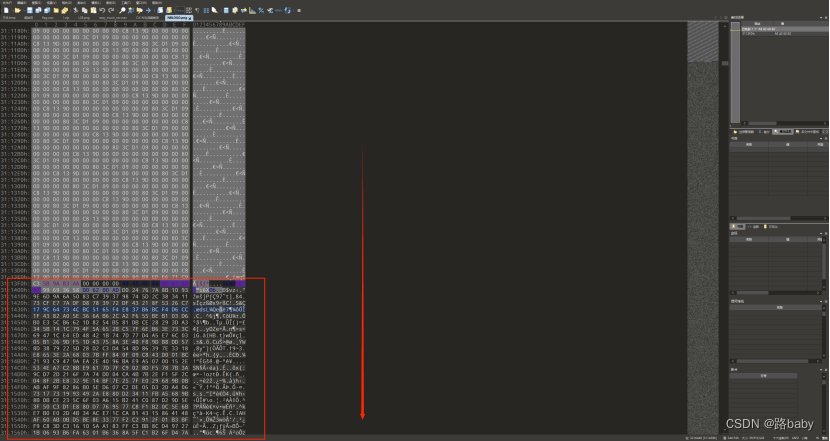Click the Paste clipboard toolbar icon
830x441 pixels.
[93, 10]
